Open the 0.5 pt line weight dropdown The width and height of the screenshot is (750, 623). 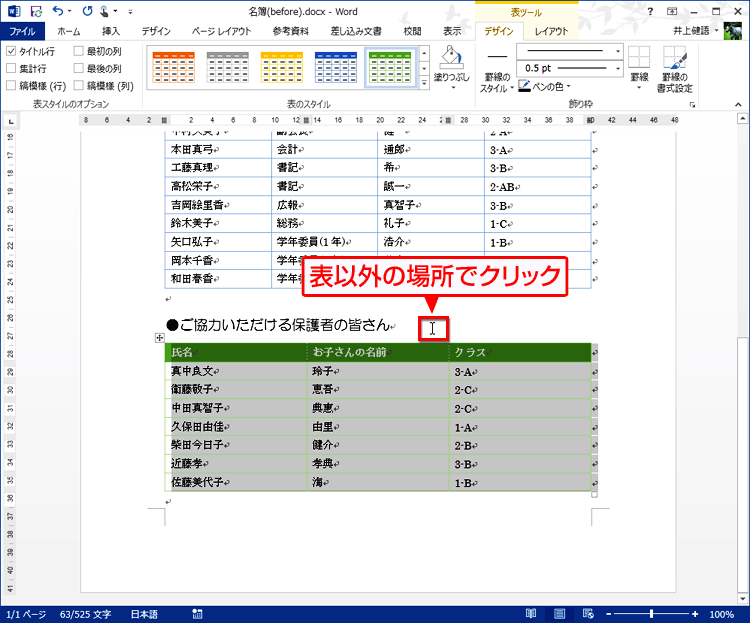[618, 68]
